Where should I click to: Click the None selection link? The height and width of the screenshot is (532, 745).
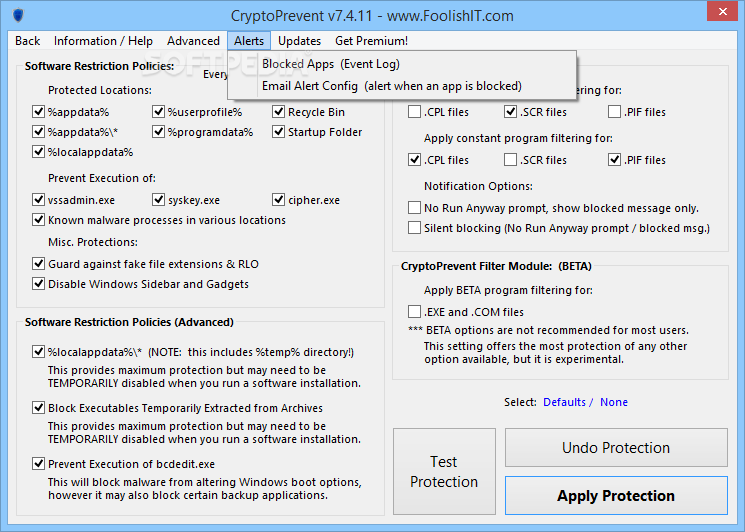[x=614, y=402]
